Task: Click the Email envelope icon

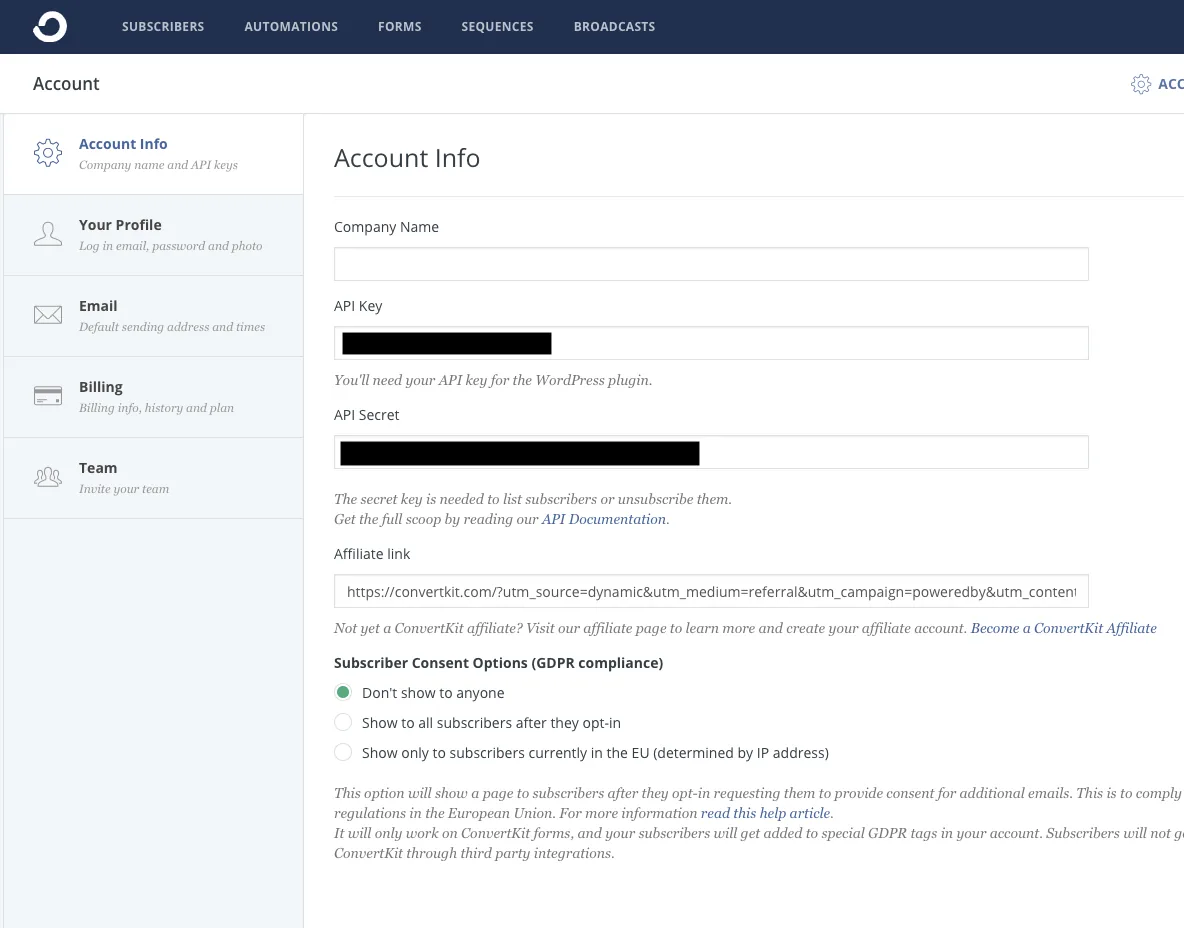Action: (48, 315)
